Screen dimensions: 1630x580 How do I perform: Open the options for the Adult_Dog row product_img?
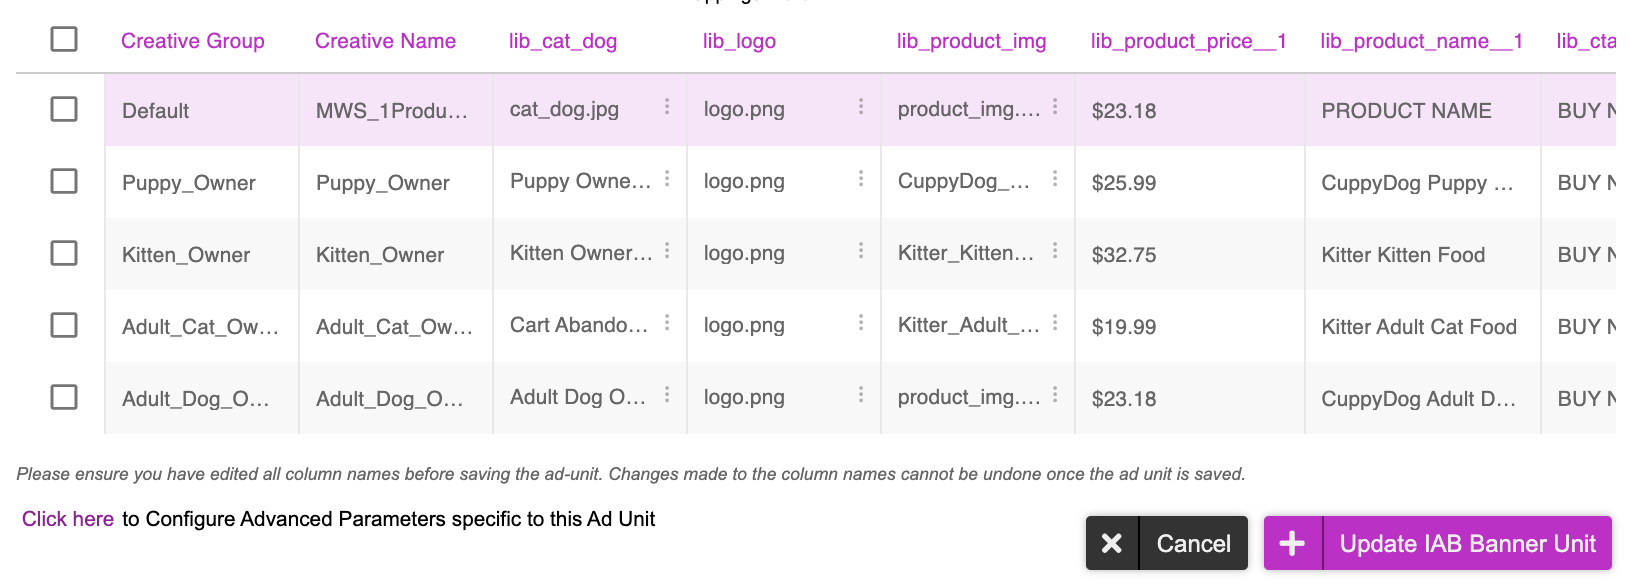(x=1055, y=394)
